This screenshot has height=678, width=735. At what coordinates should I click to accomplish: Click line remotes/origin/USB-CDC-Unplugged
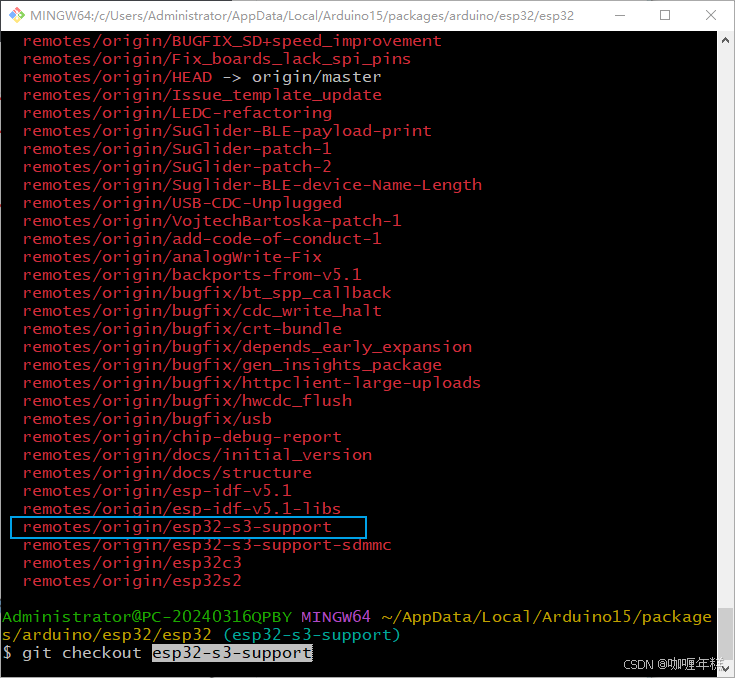(x=182, y=203)
